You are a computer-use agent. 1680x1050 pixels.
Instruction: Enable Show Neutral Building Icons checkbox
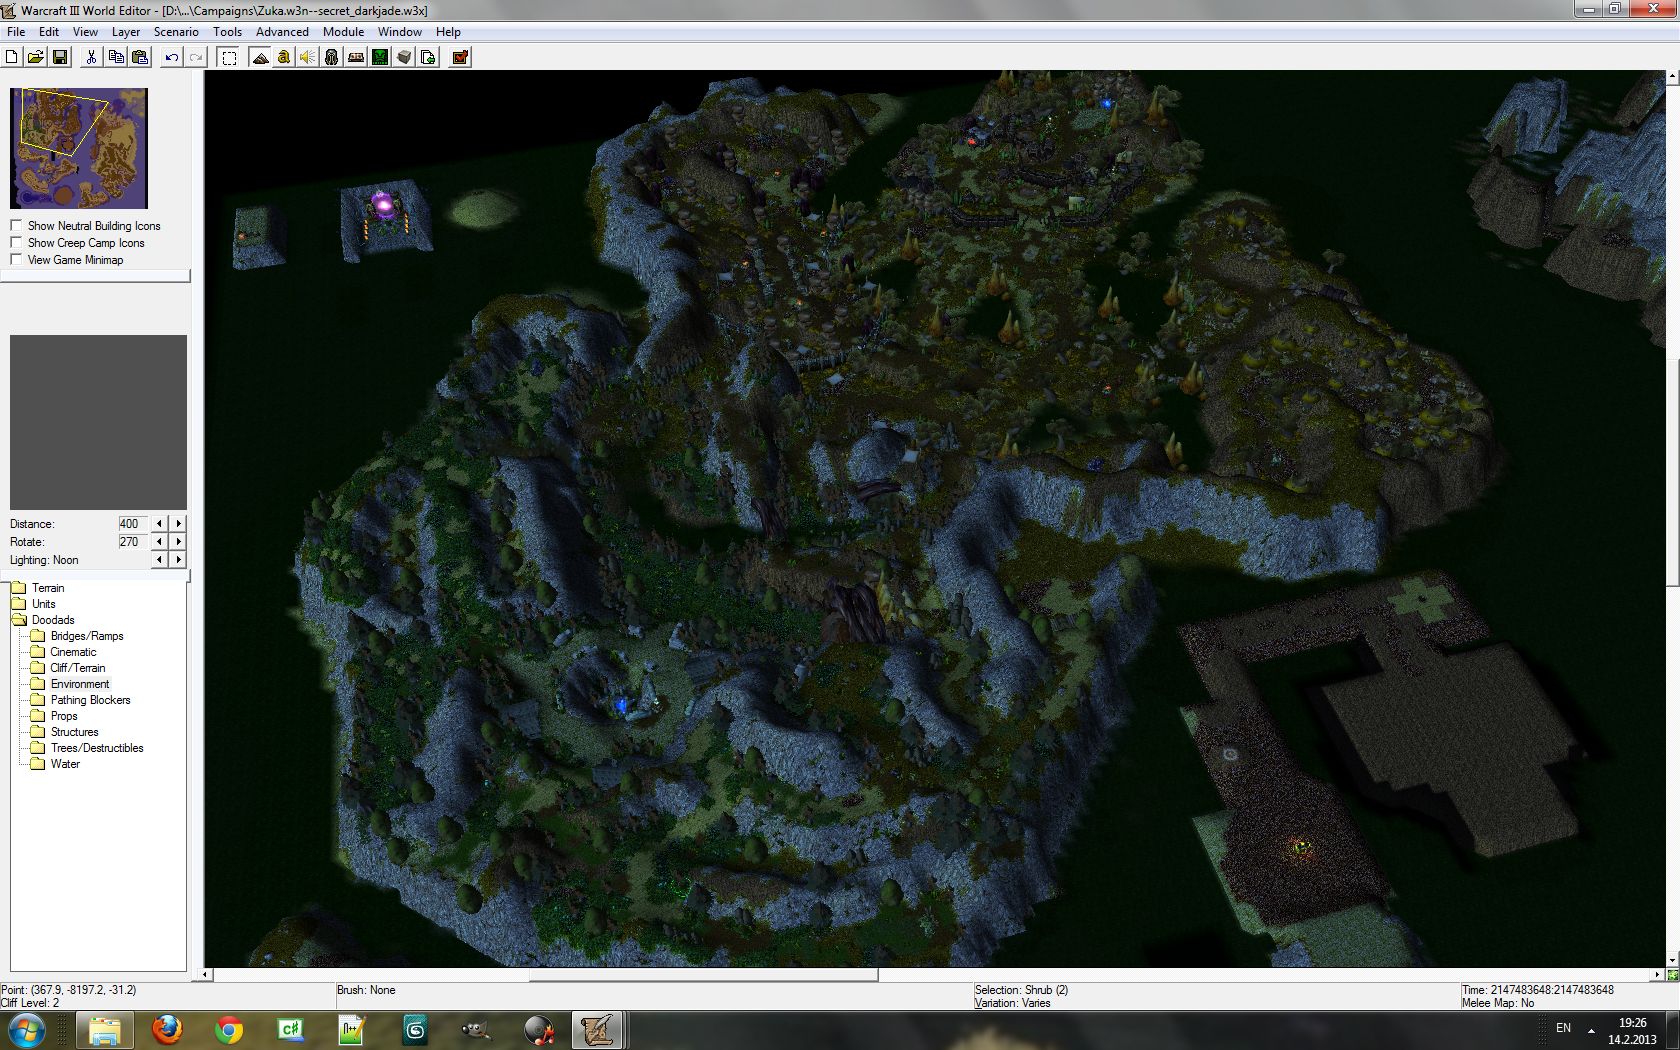click(x=16, y=226)
